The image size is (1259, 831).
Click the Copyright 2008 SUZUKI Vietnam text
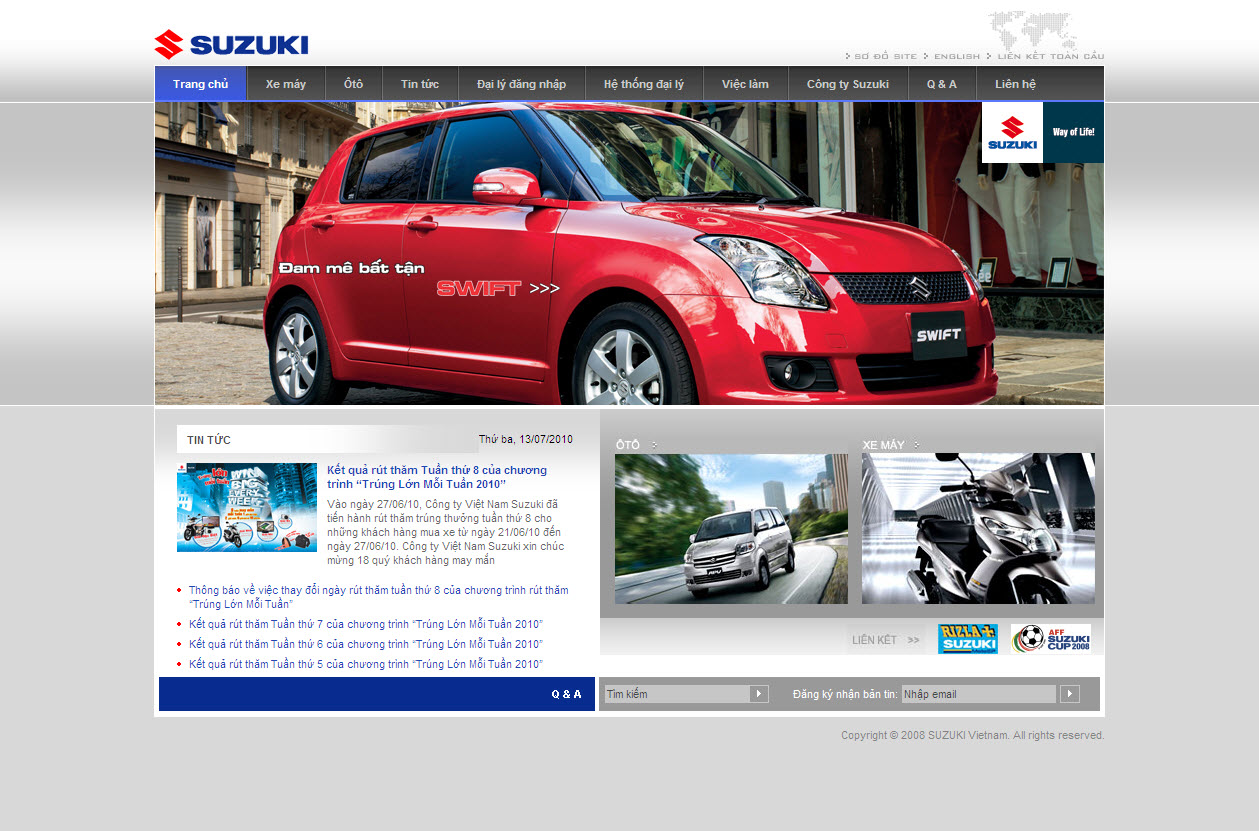973,735
